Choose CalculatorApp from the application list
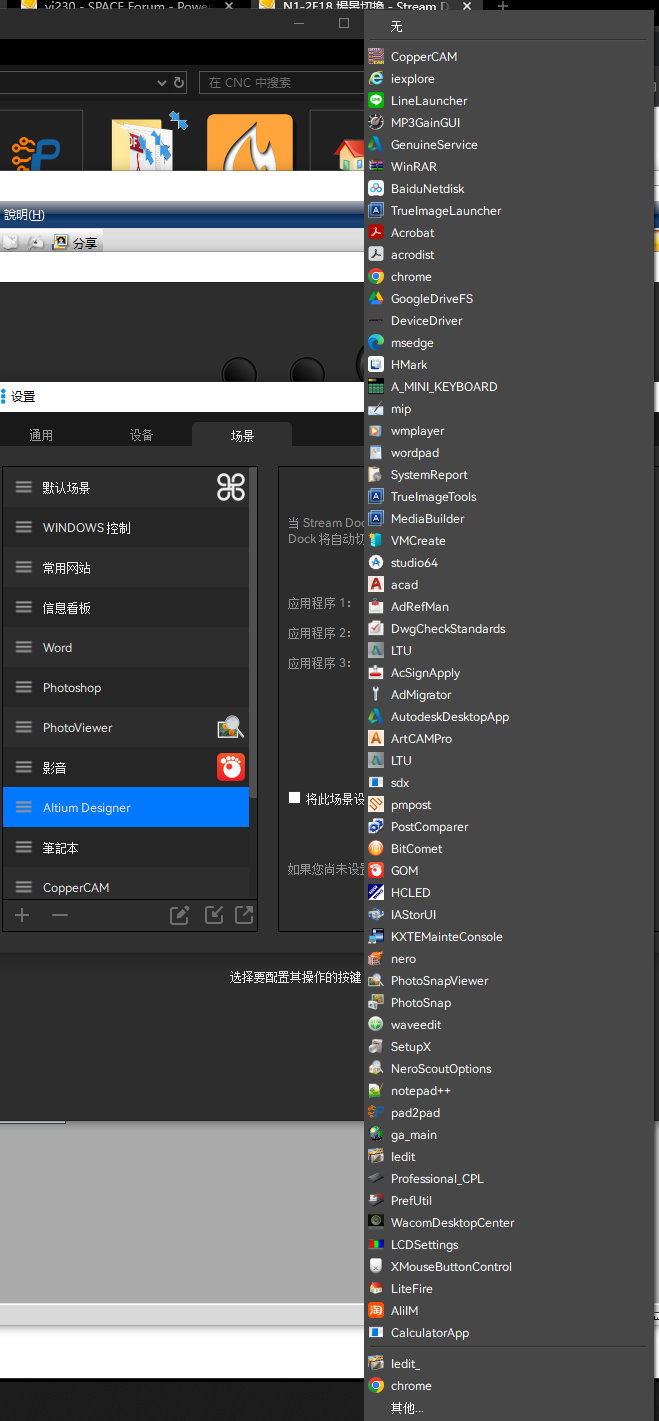659x1421 pixels. [x=511, y=1332]
